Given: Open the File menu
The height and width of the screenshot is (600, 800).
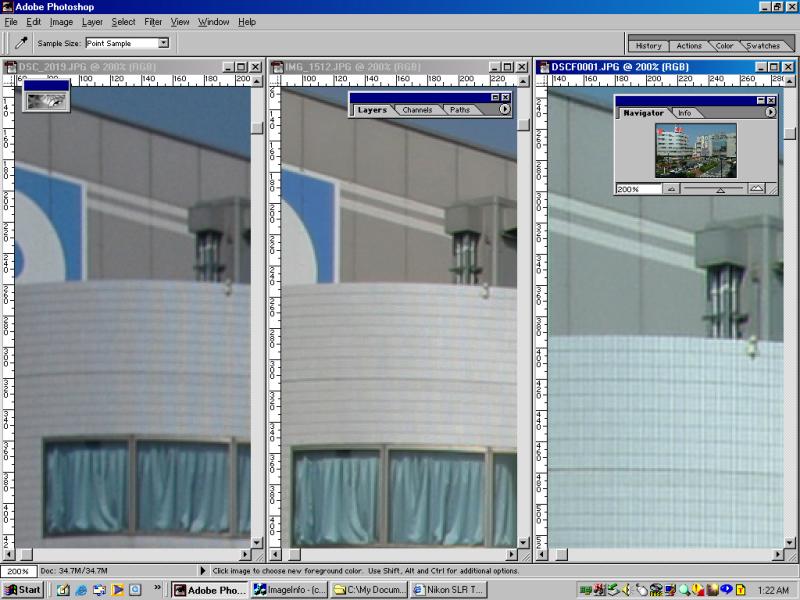Looking at the screenshot, I should click(x=11, y=22).
